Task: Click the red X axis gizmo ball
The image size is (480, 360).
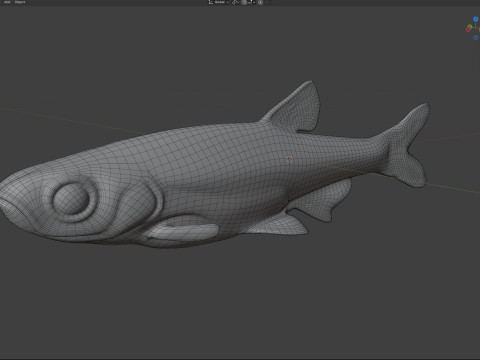Action: tap(468, 29)
